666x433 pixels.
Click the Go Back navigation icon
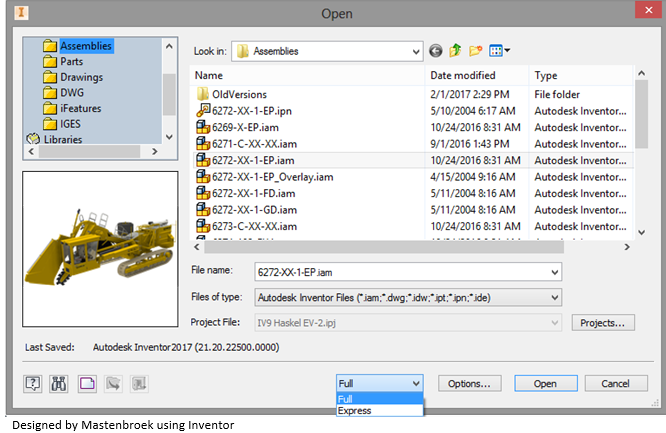coord(435,51)
